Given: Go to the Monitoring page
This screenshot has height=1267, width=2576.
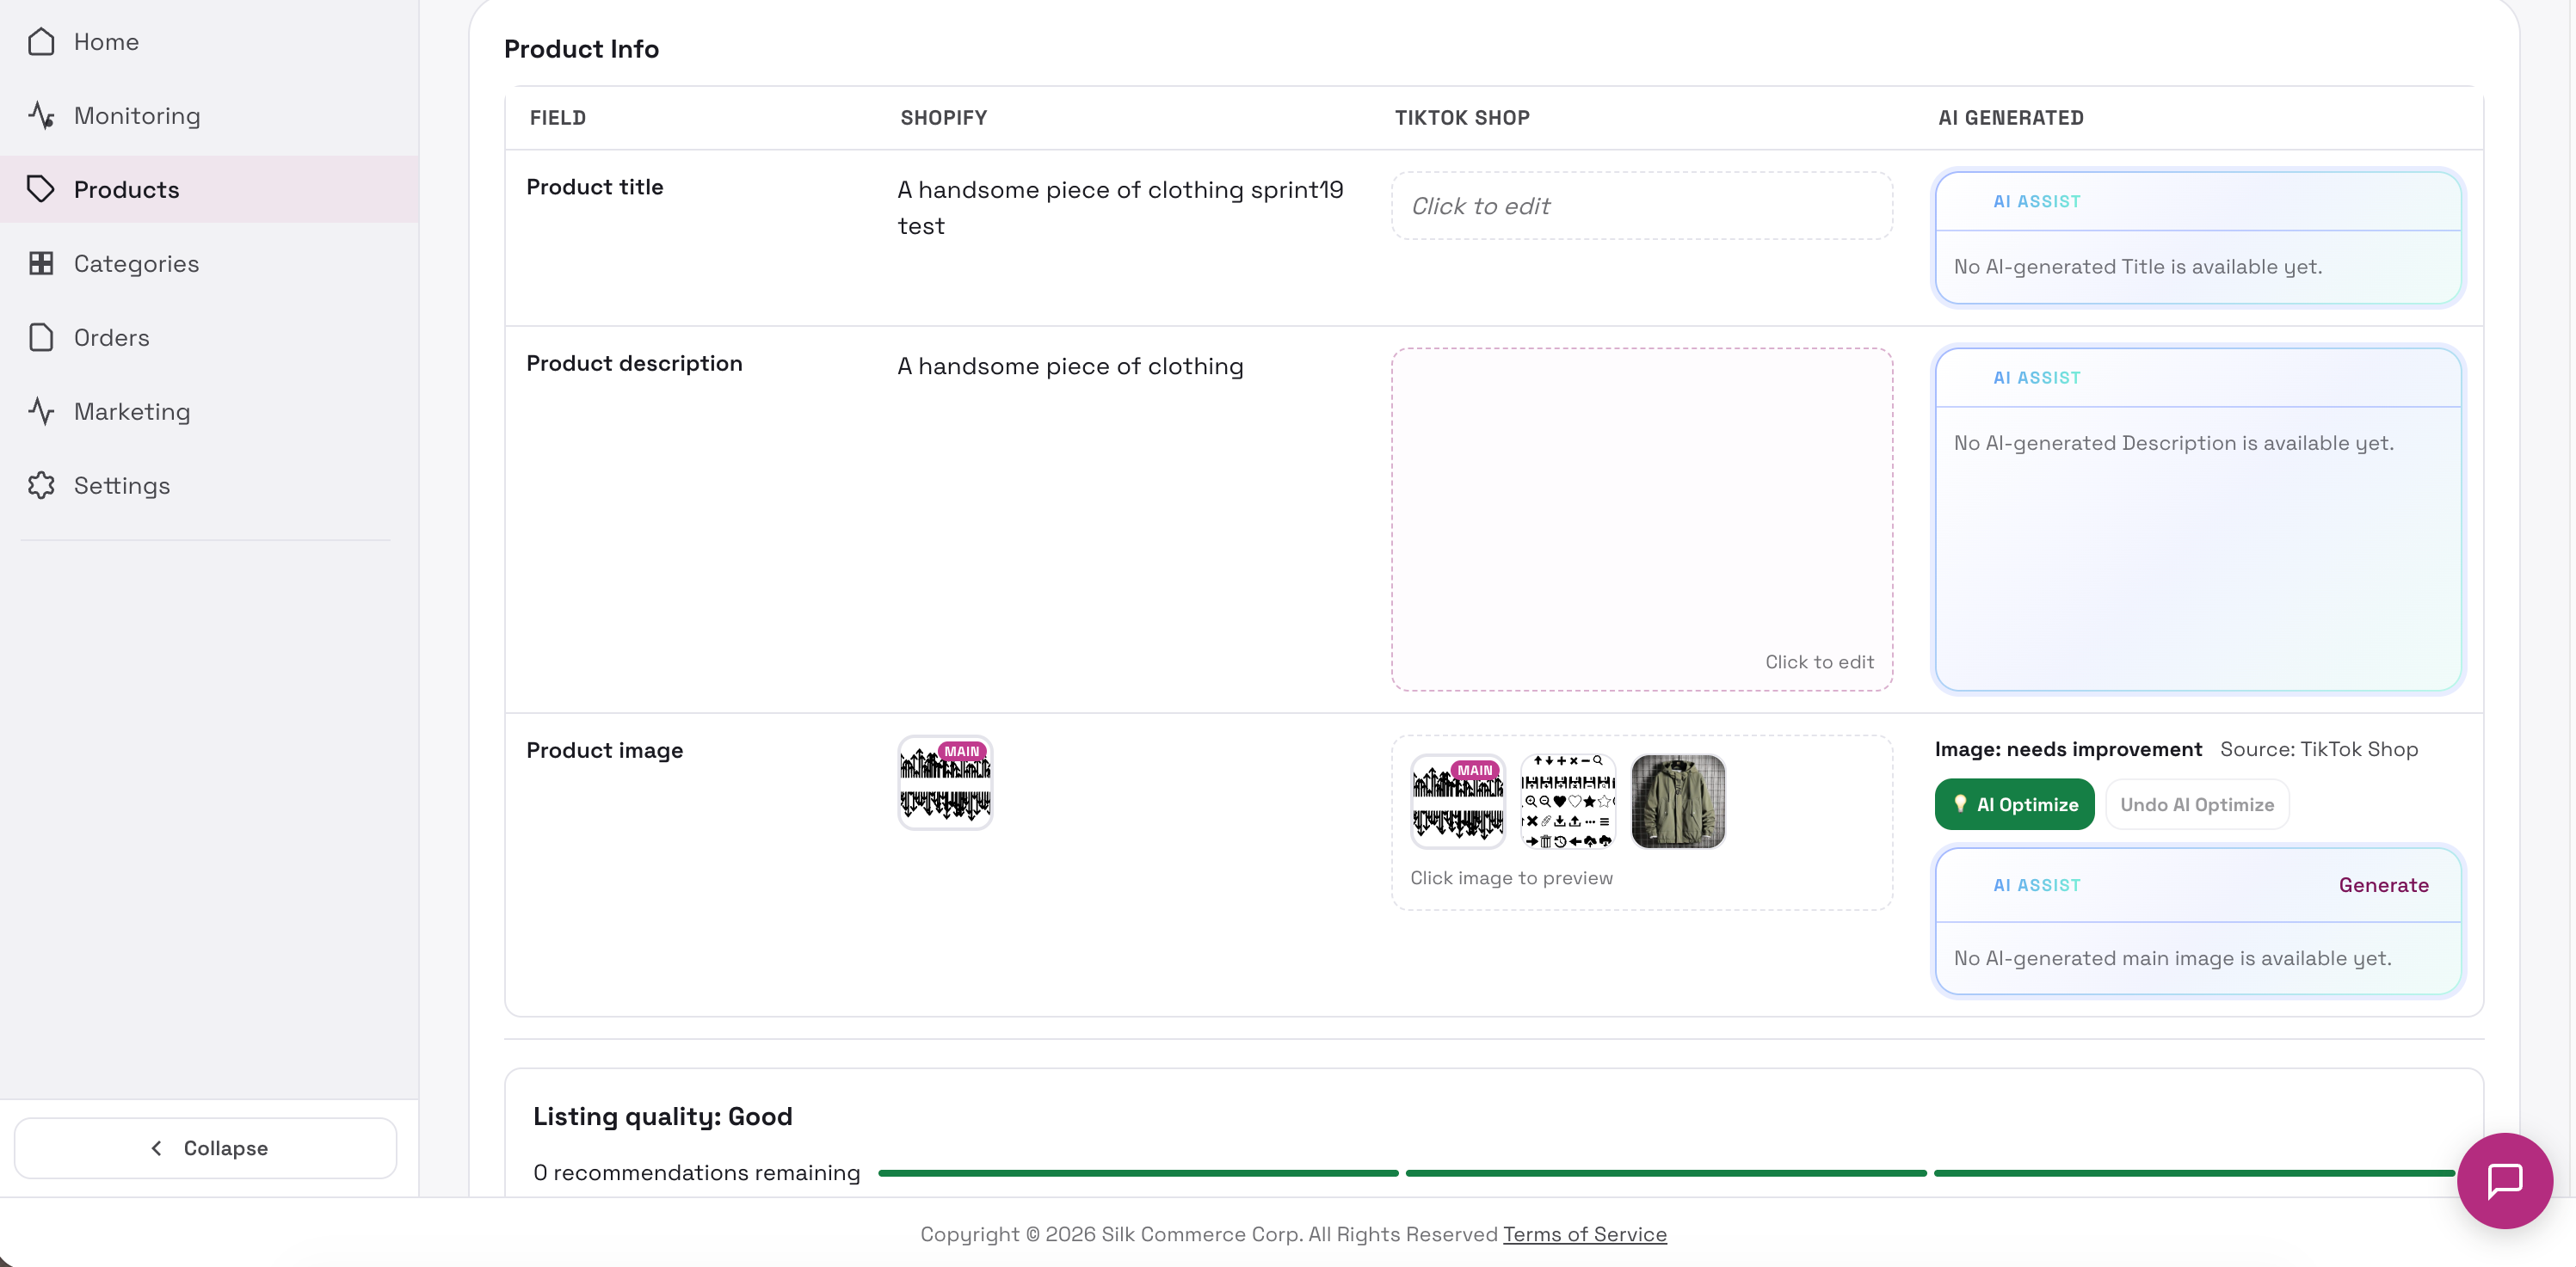Looking at the screenshot, I should pos(209,116).
